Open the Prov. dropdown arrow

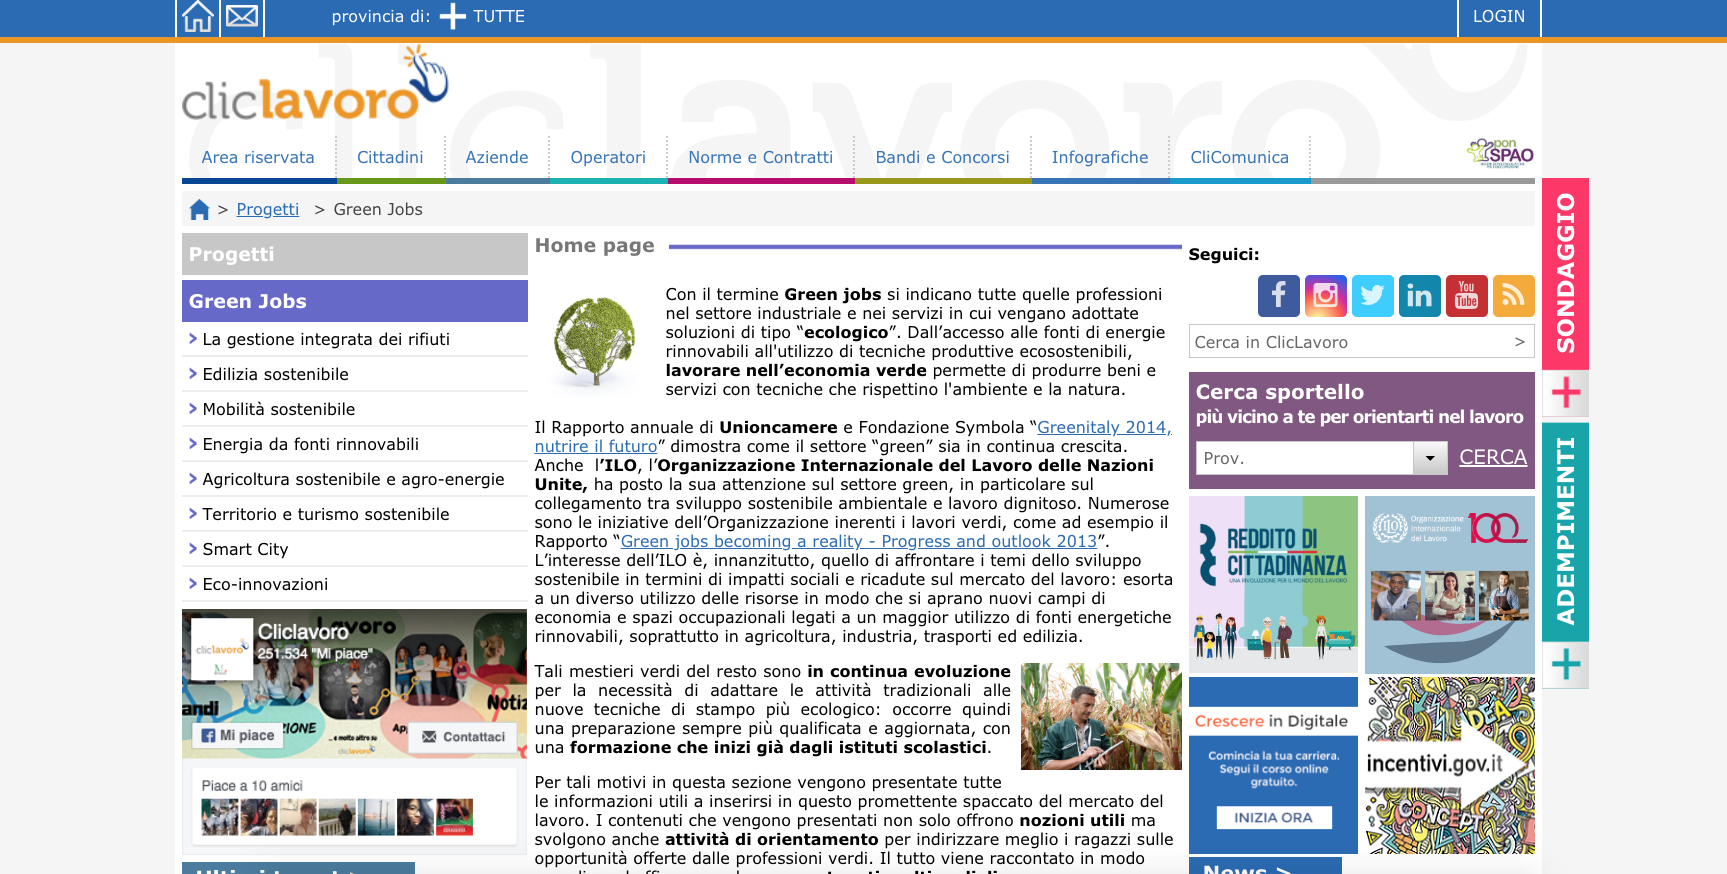(x=1430, y=458)
